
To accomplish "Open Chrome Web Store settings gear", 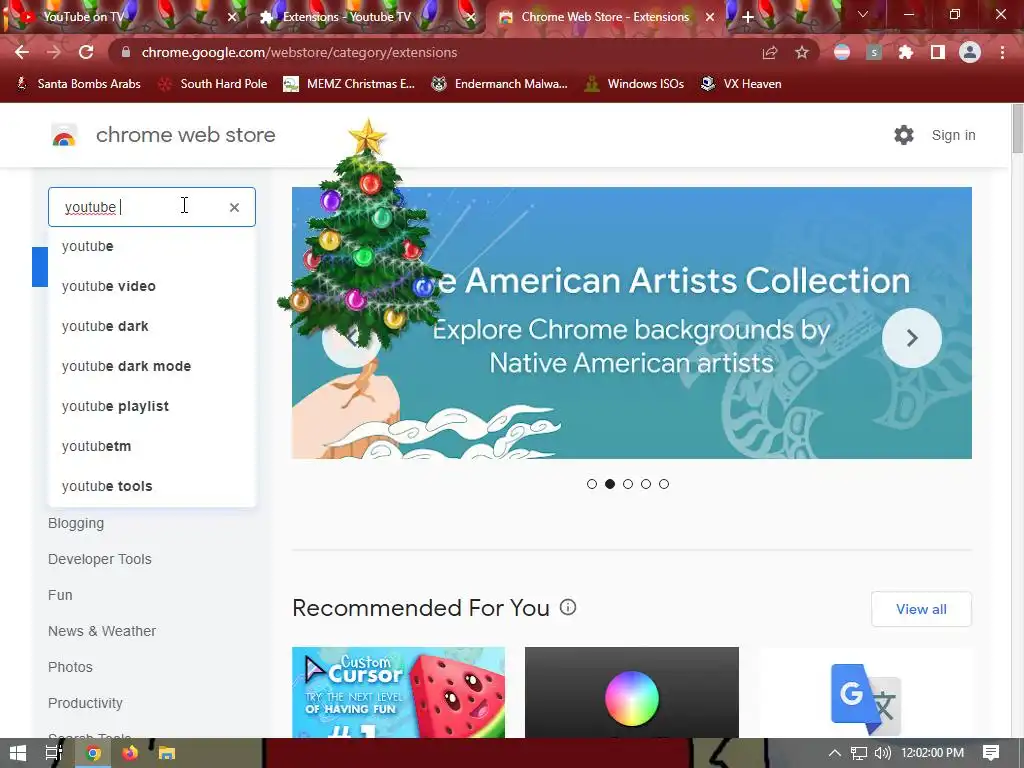I will (904, 135).
